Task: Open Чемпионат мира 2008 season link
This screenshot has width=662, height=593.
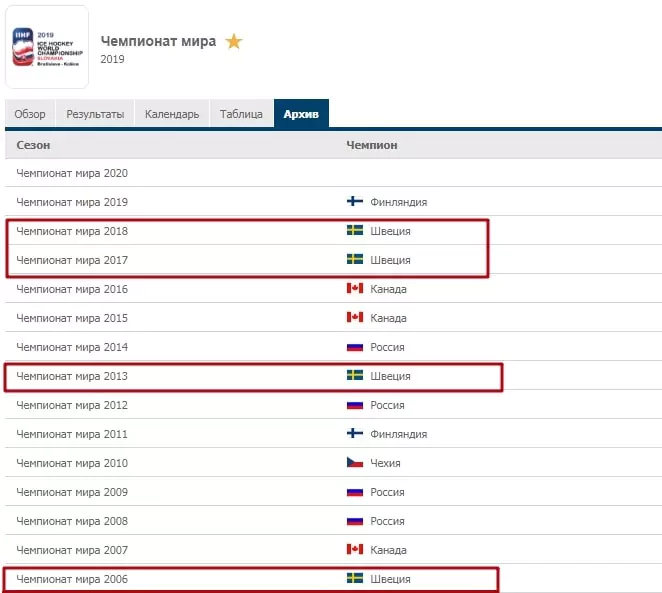Action: coord(72,521)
